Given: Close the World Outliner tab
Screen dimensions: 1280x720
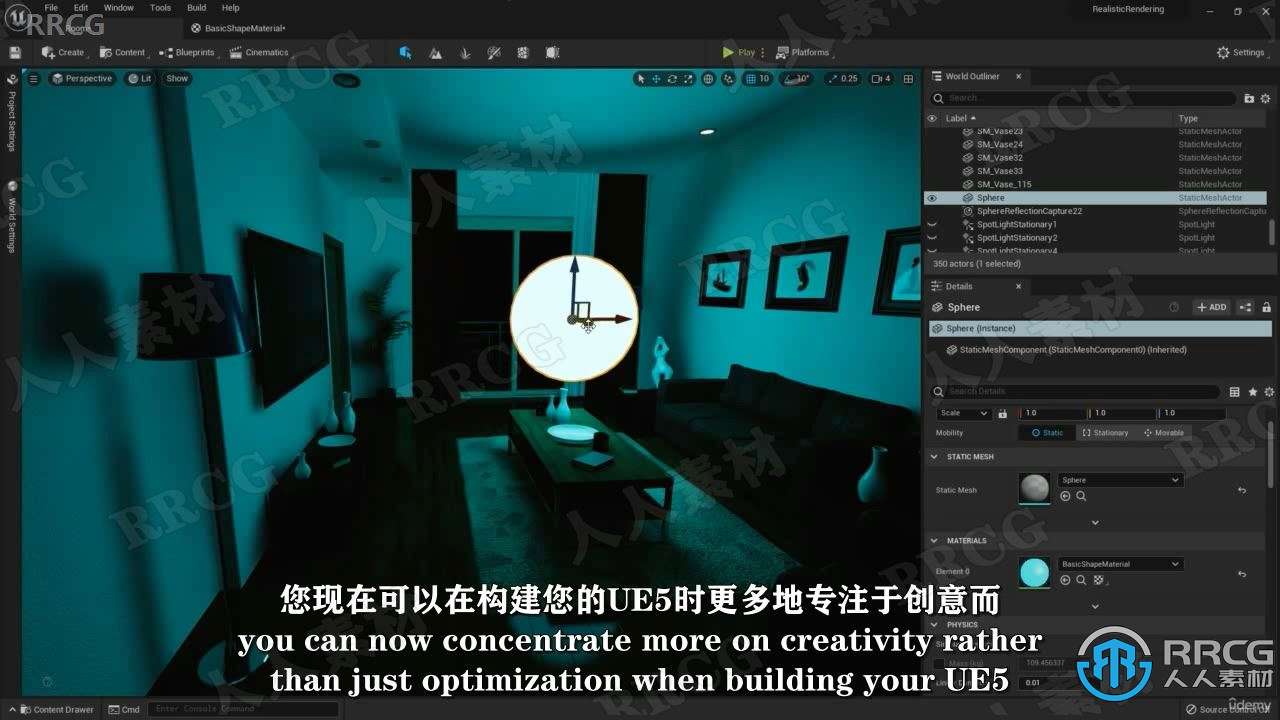Looking at the screenshot, I should (1019, 76).
